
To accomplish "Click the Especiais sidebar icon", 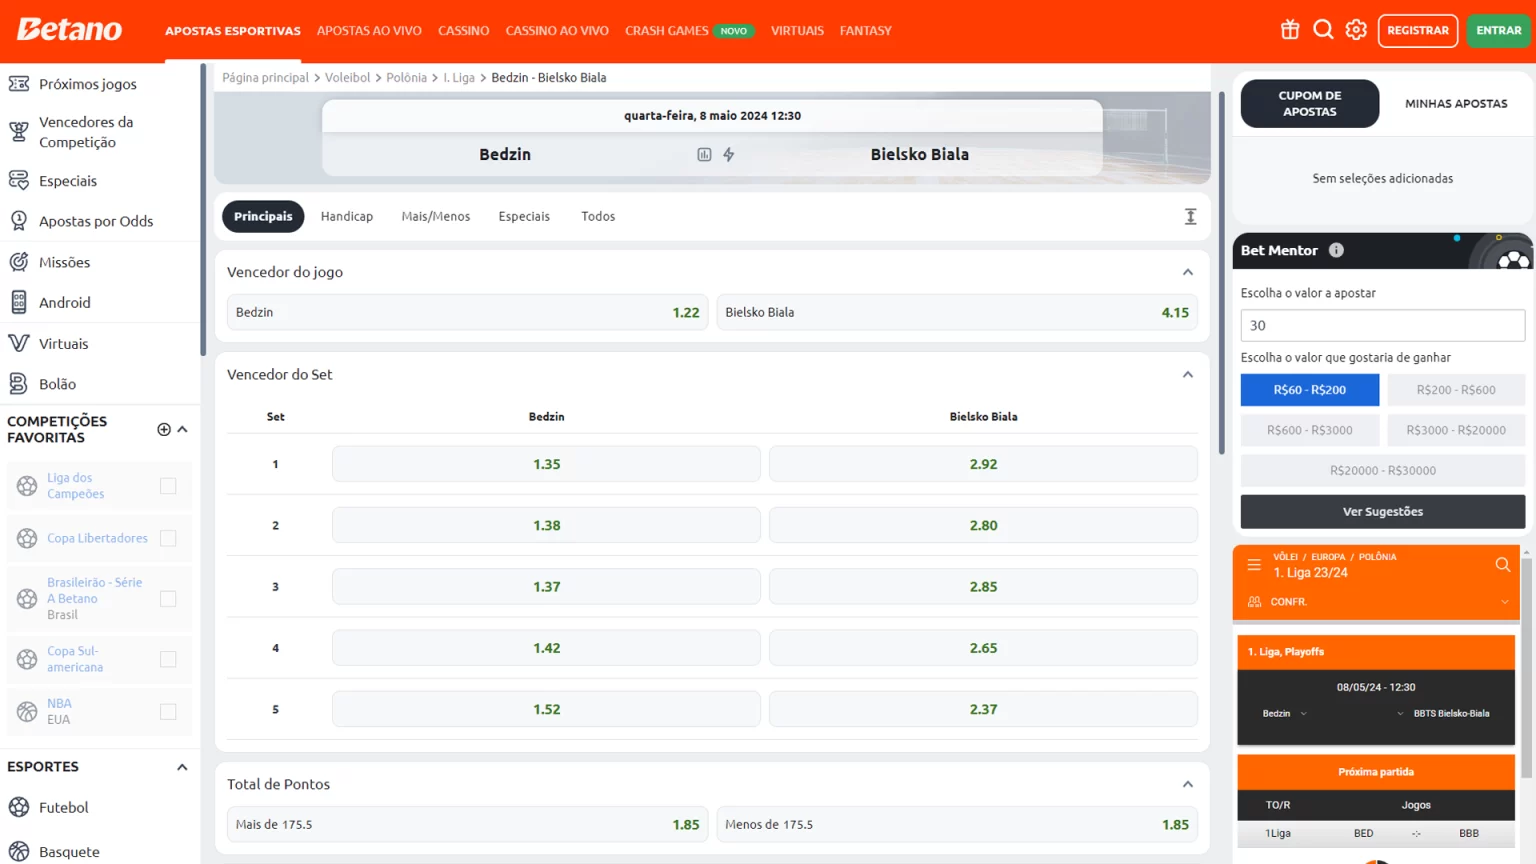I will coord(19,180).
